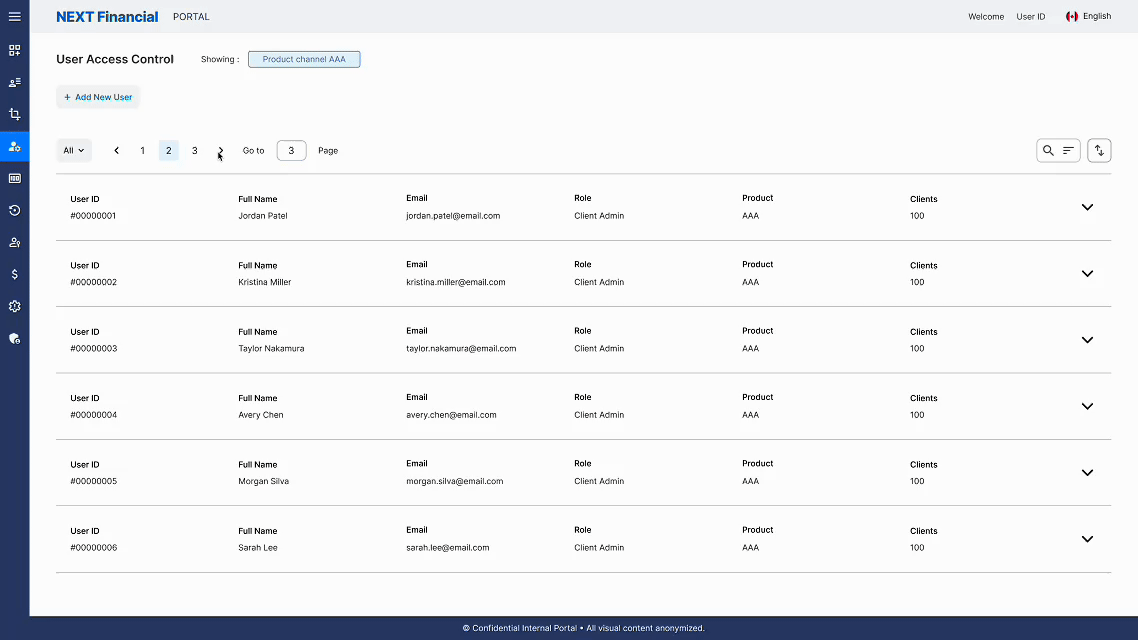
Task: Select the highlighted user access control icon
Action: pos(14,146)
